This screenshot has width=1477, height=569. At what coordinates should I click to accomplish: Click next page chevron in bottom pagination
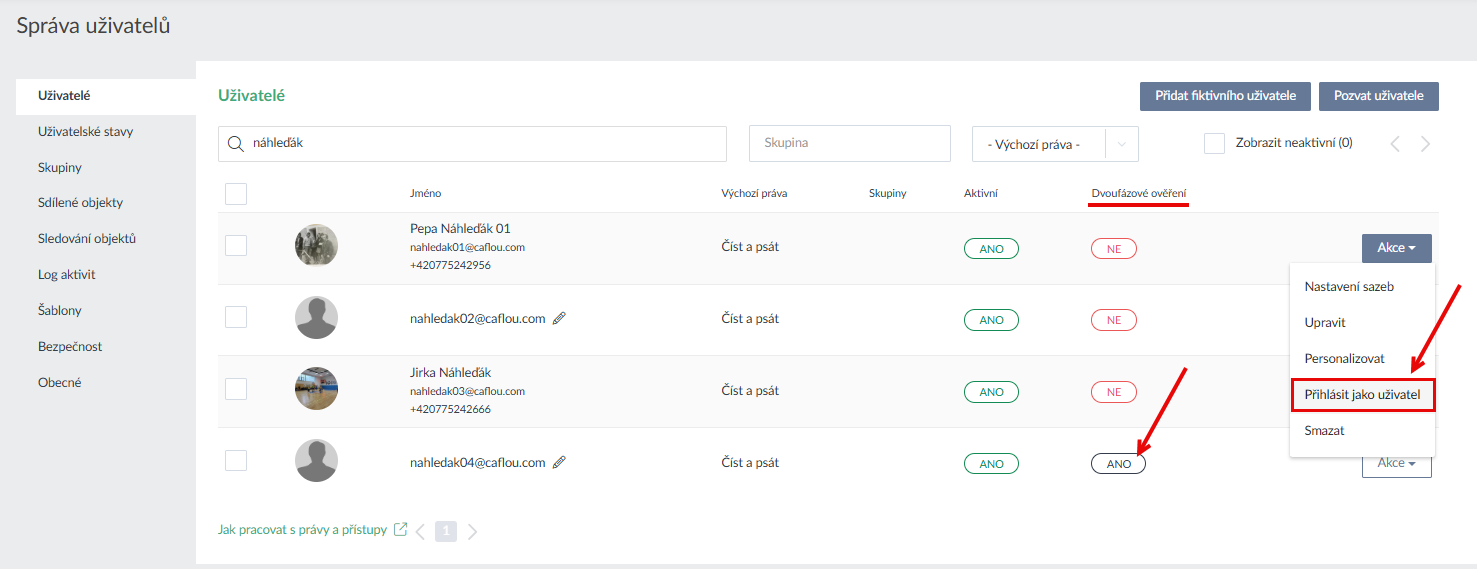[473, 532]
